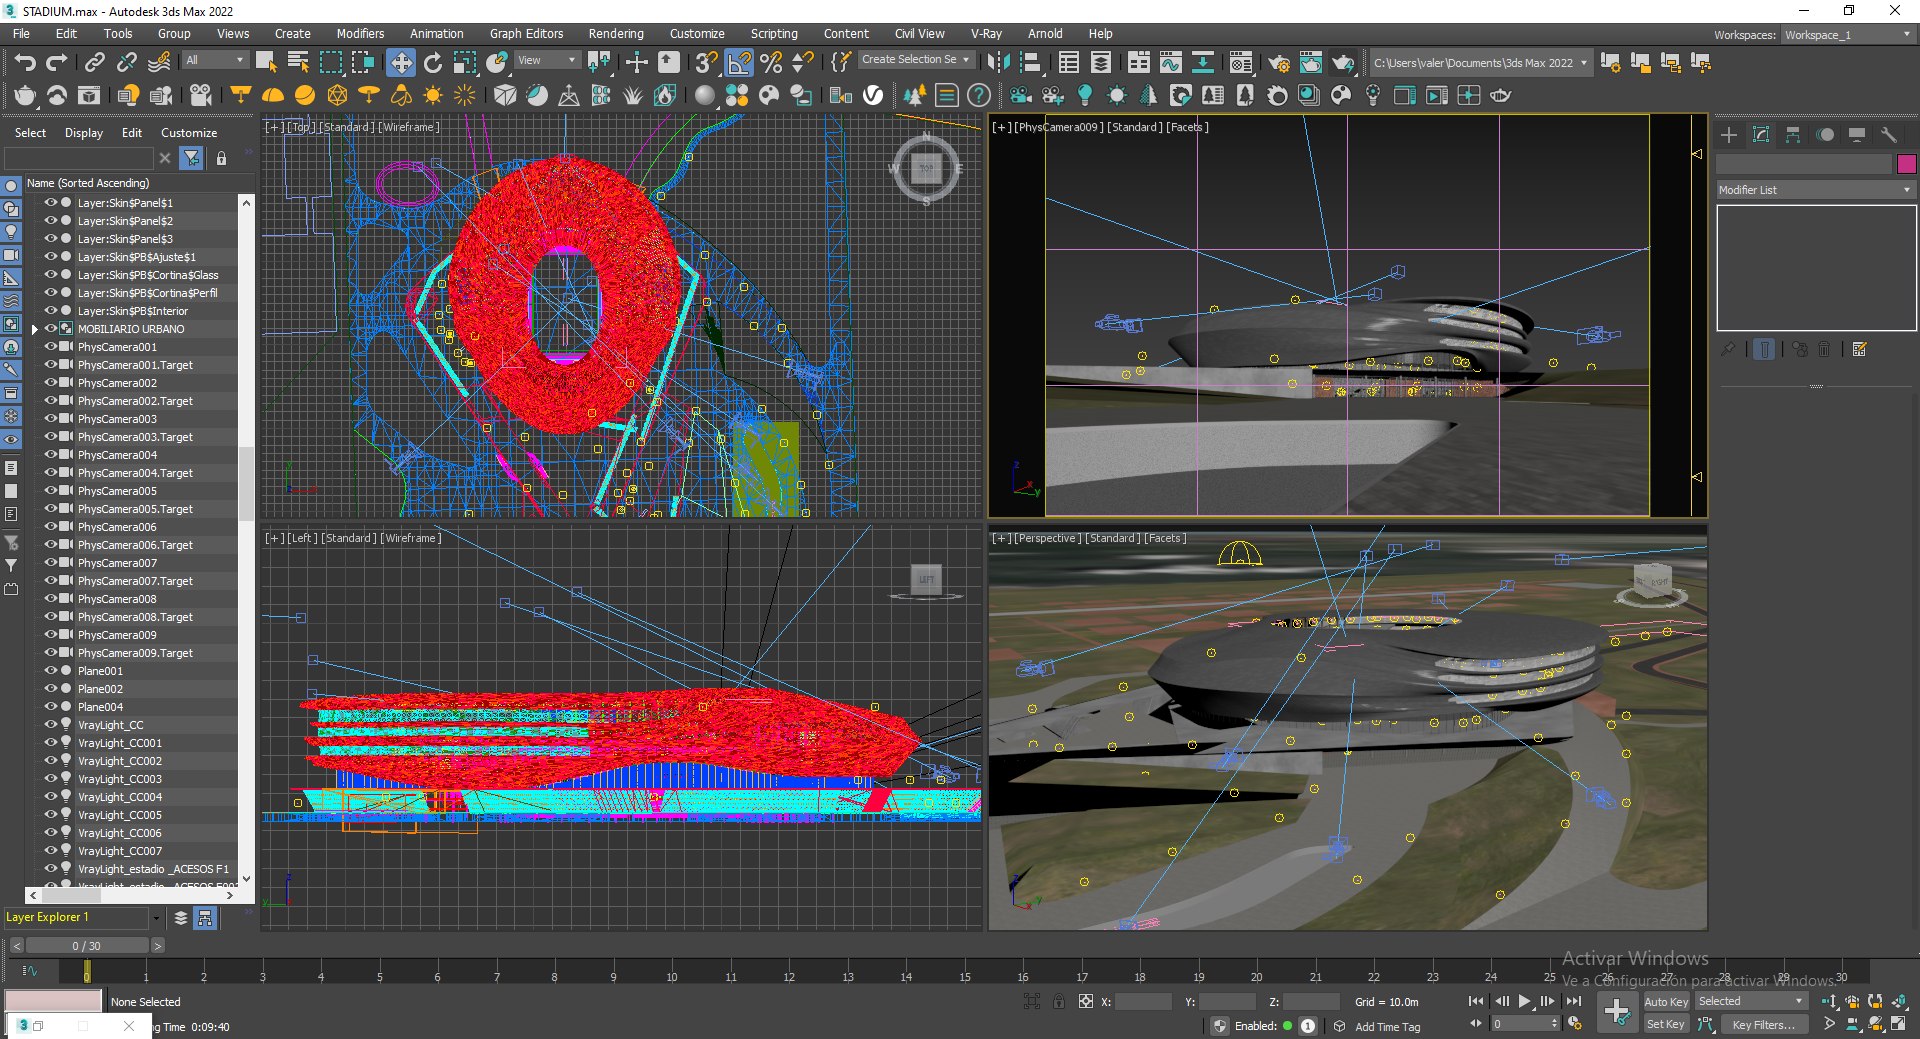Click Add Time Tag
Image resolution: width=1920 pixels, height=1039 pixels.
[1387, 1027]
